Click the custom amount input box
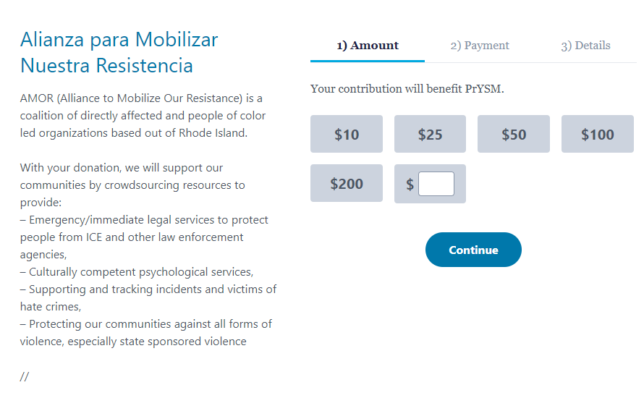 tap(436, 184)
